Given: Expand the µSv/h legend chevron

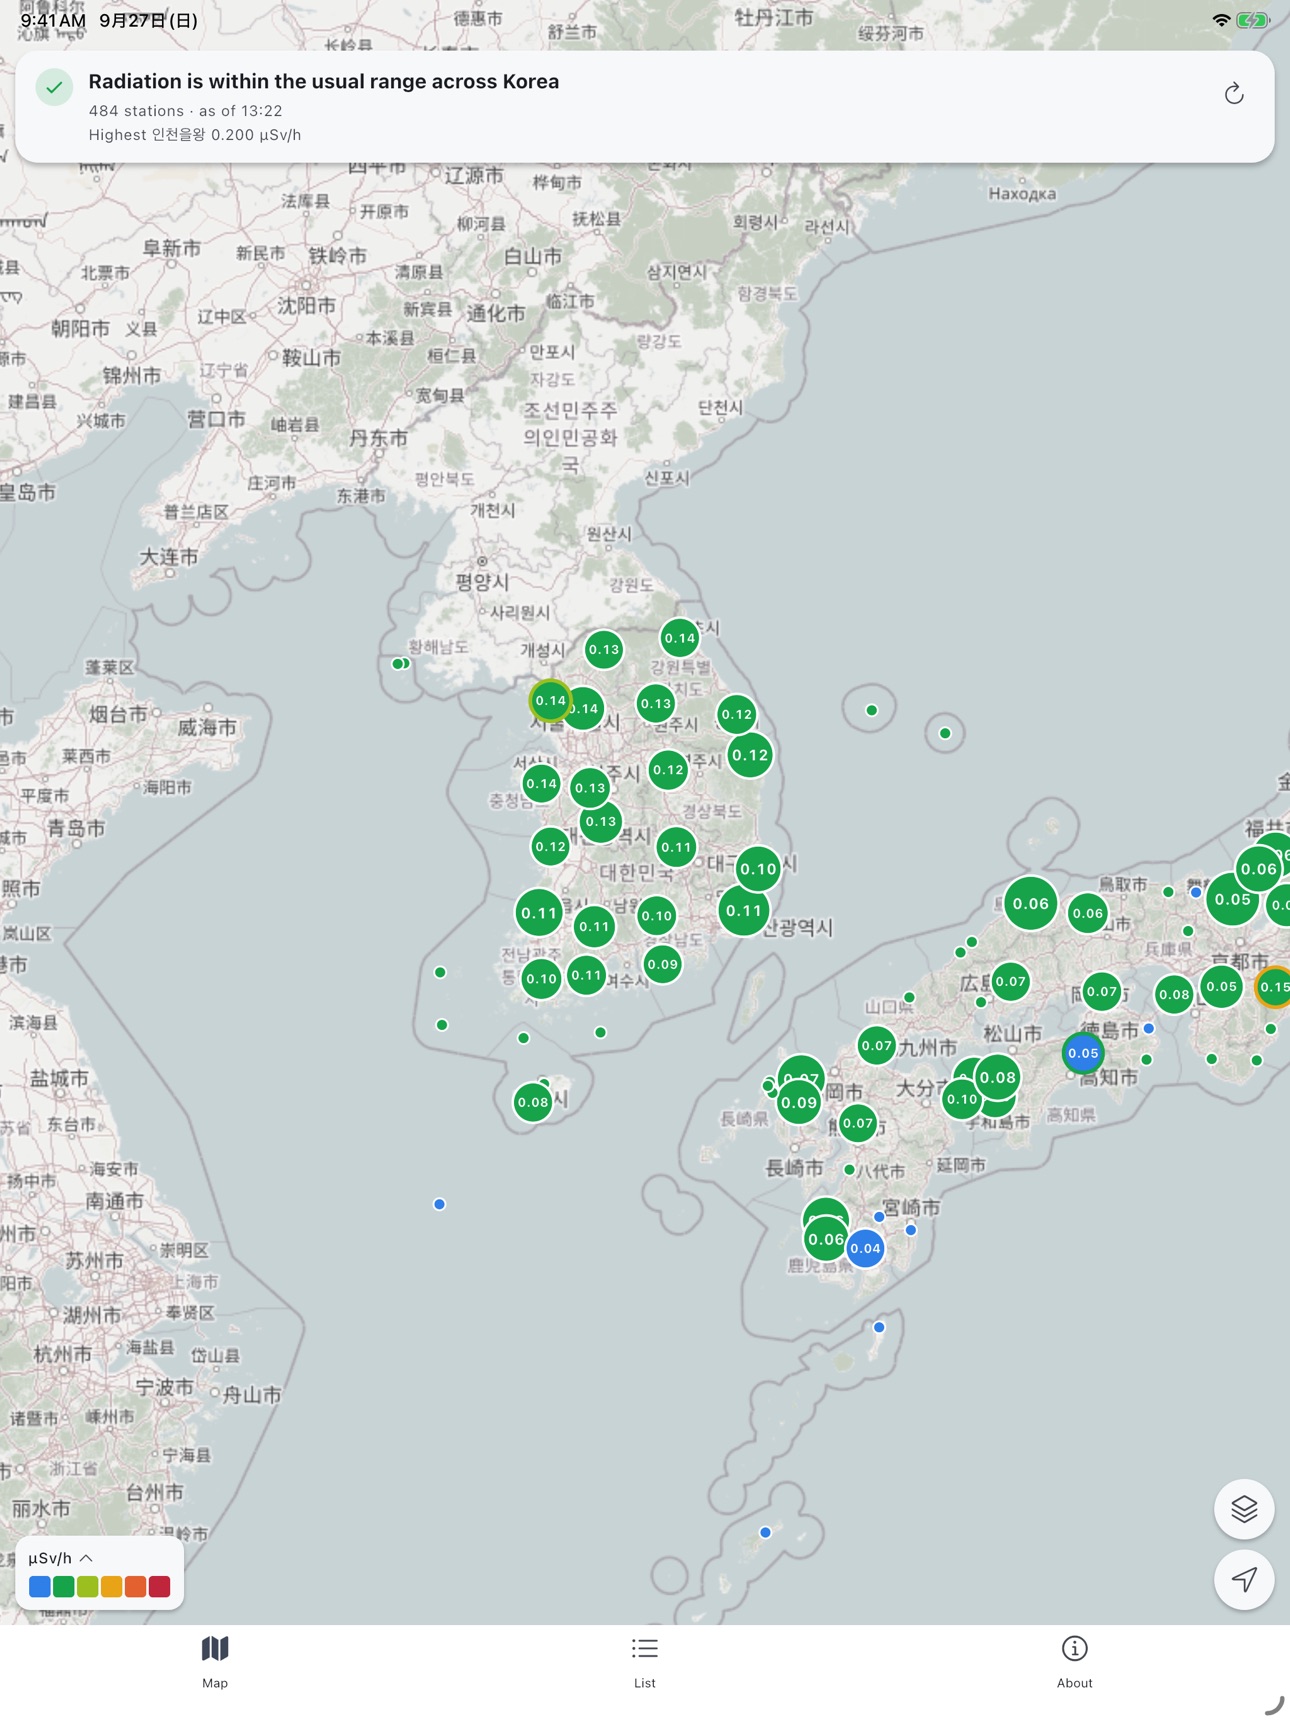Looking at the screenshot, I should point(86,1558).
